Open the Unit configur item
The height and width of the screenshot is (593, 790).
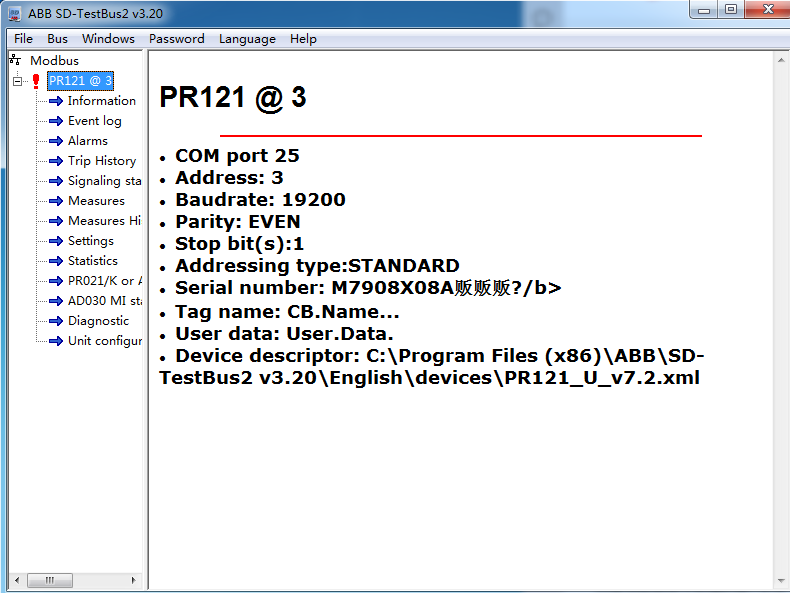click(x=105, y=341)
